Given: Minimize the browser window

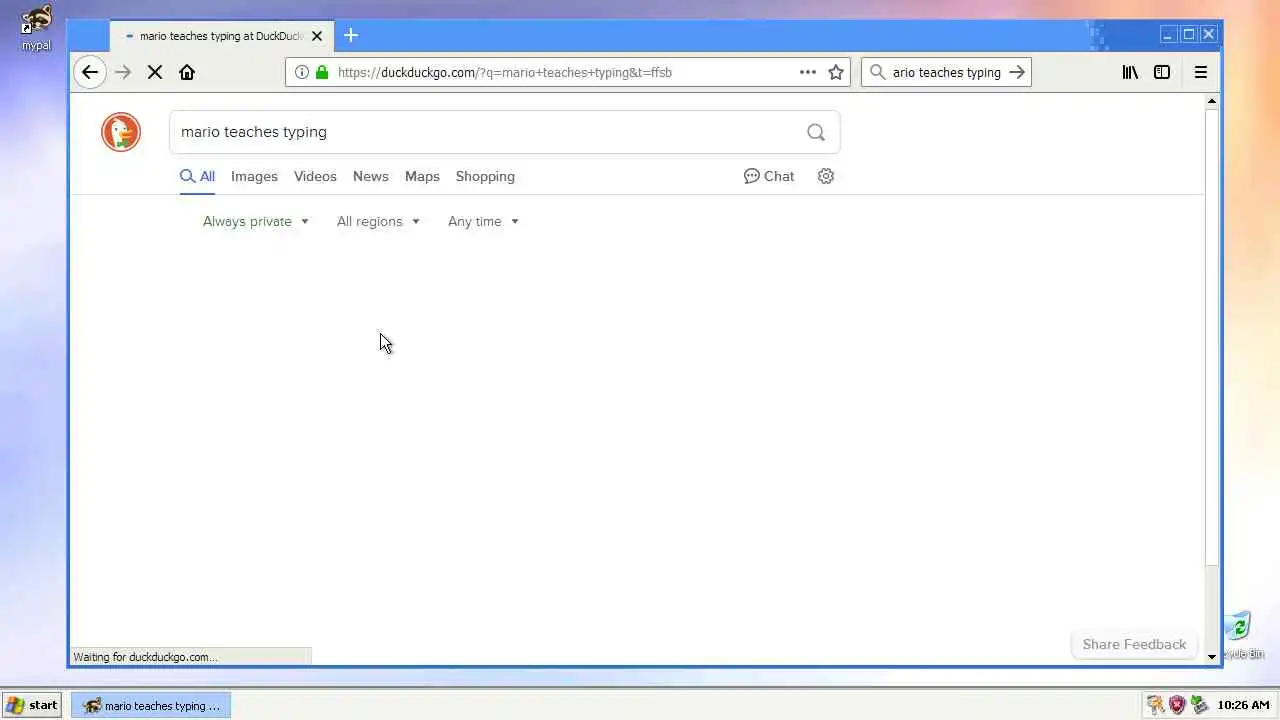Looking at the screenshot, I should click(1167, 34).
